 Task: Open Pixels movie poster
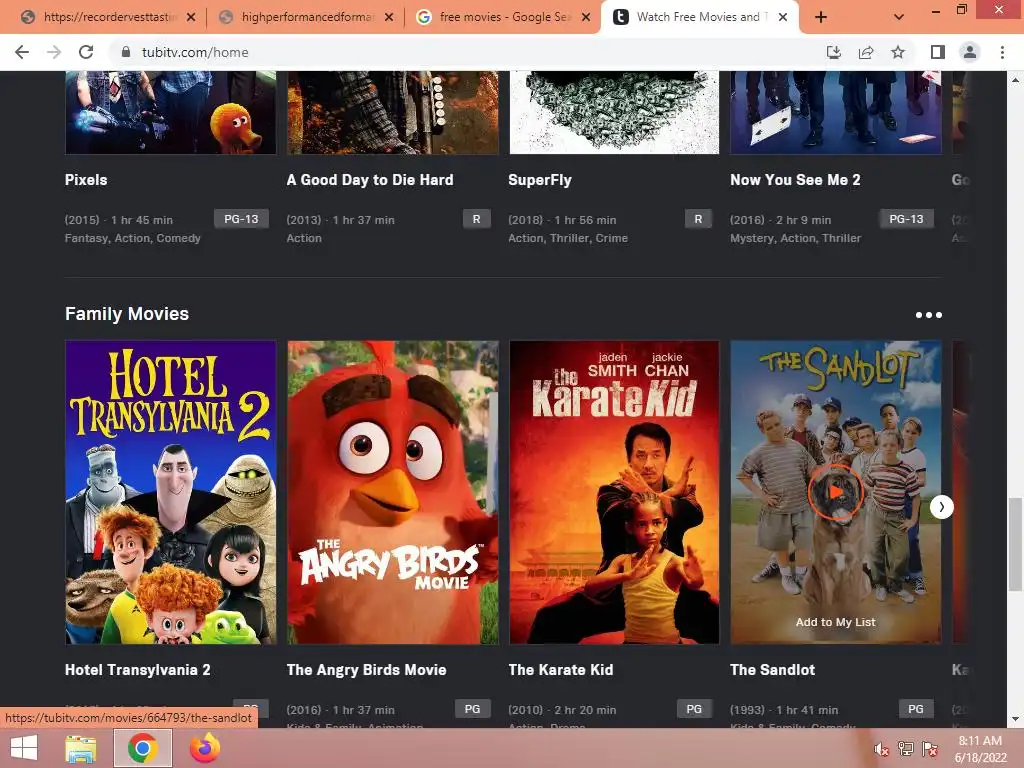point(170,112)
